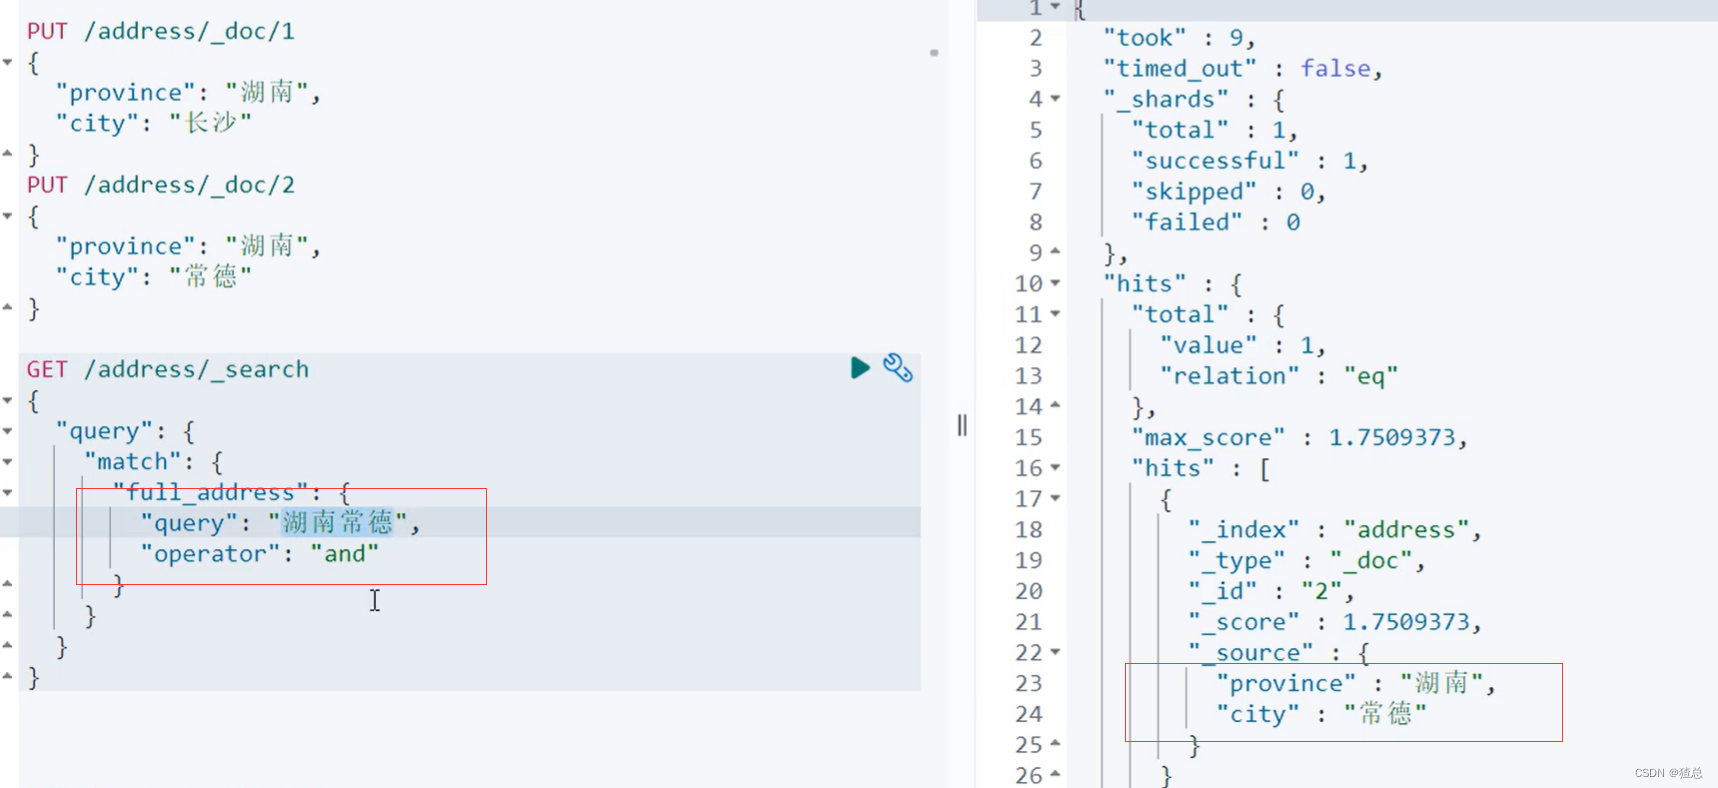
Task: Click province "湖南" in doc 2 body
Action: (267, 246)
